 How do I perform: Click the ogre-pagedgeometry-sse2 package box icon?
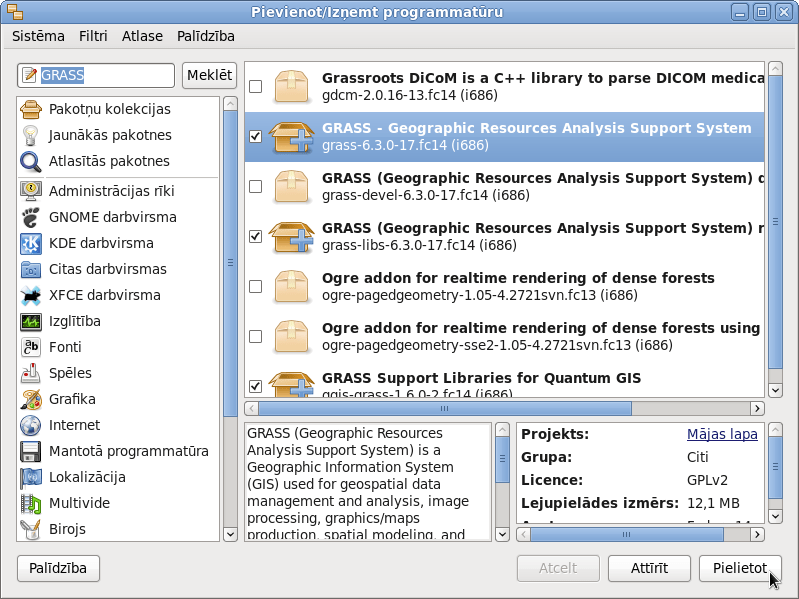point(291,336)
